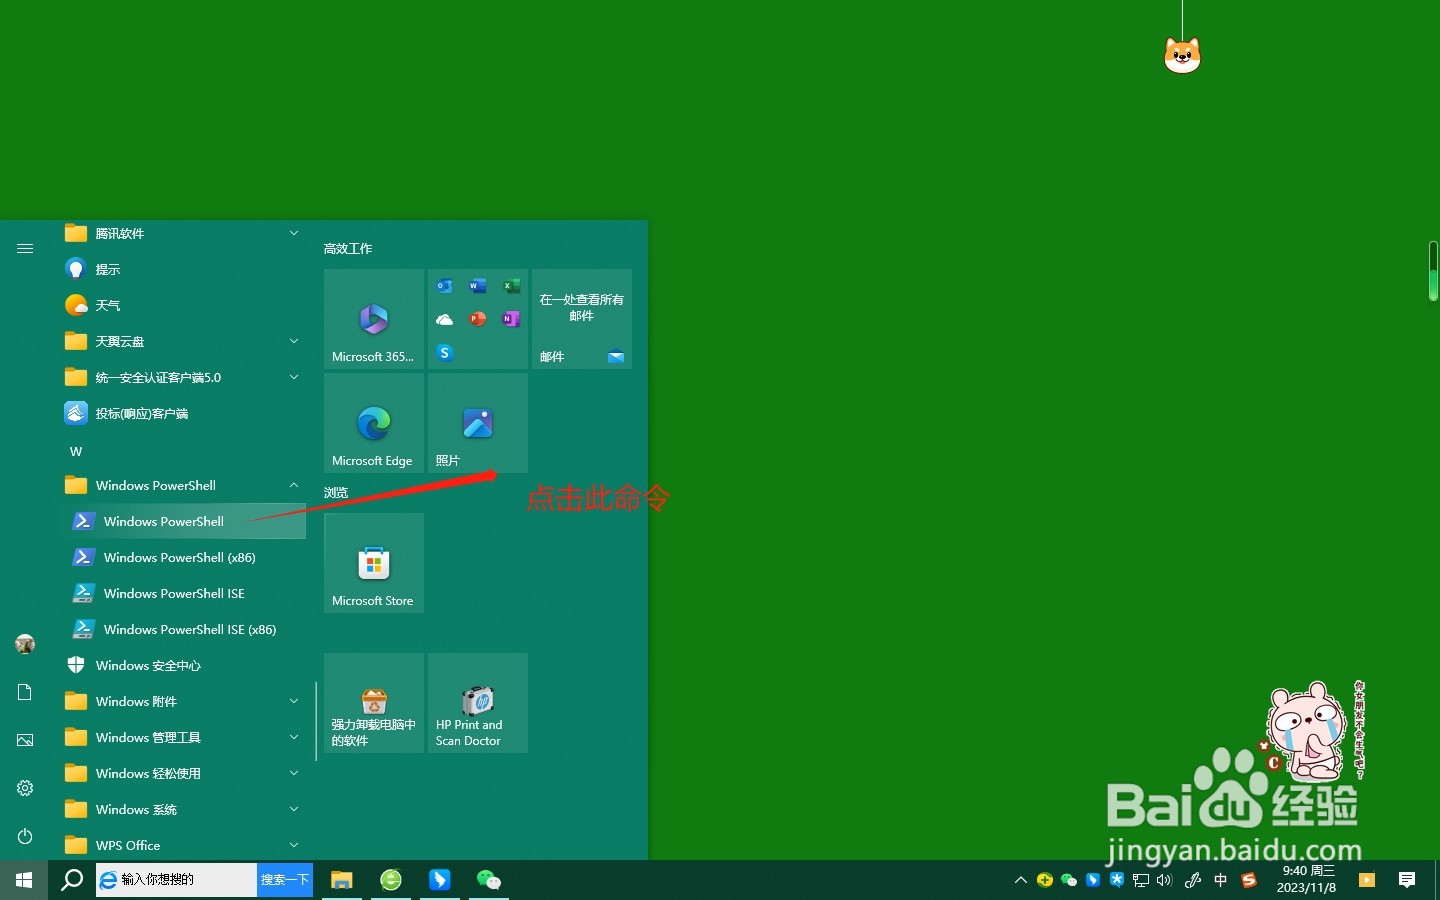Open 强力卸载电脑中的软件 tile
Viewport: 1440px width, 900px height.
pyautogui.click(x=374, y=703)
